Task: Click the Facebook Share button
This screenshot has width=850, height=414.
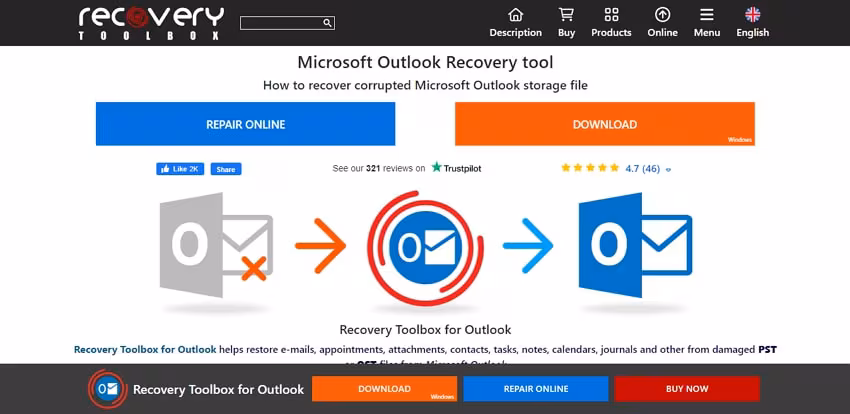Action: 226,169
